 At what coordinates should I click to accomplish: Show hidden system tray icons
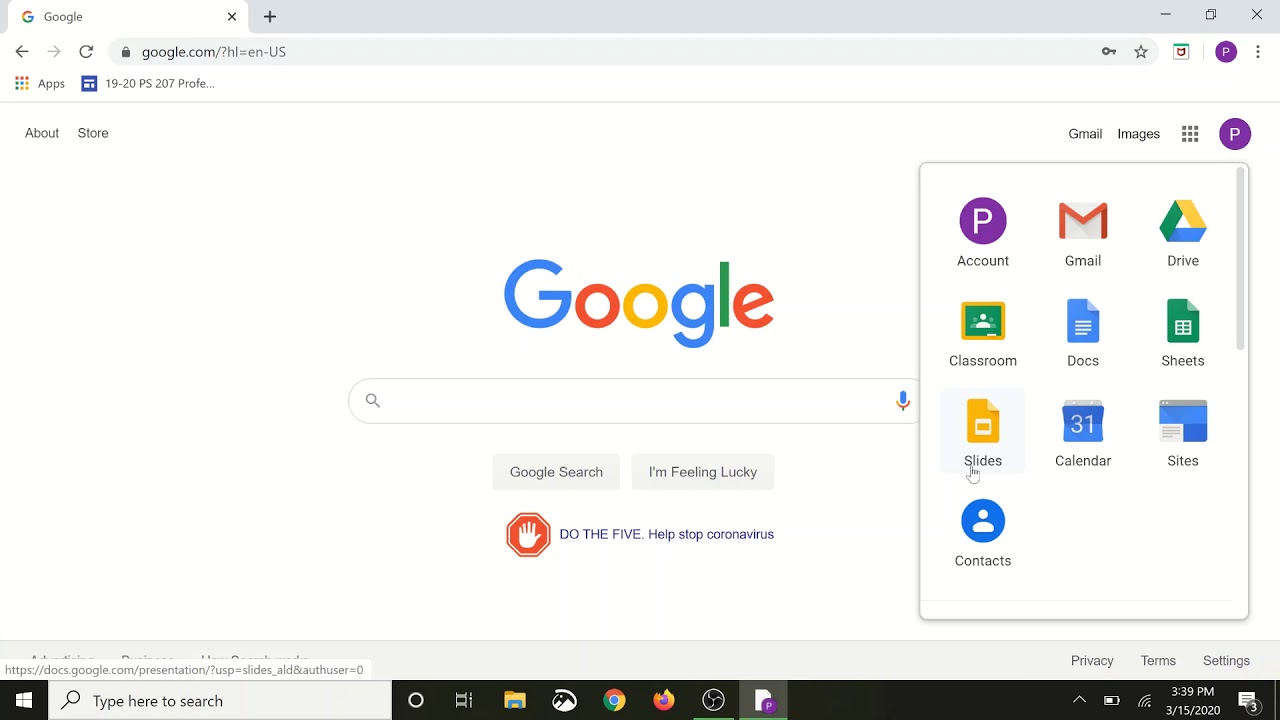(x=1079, y=701)
